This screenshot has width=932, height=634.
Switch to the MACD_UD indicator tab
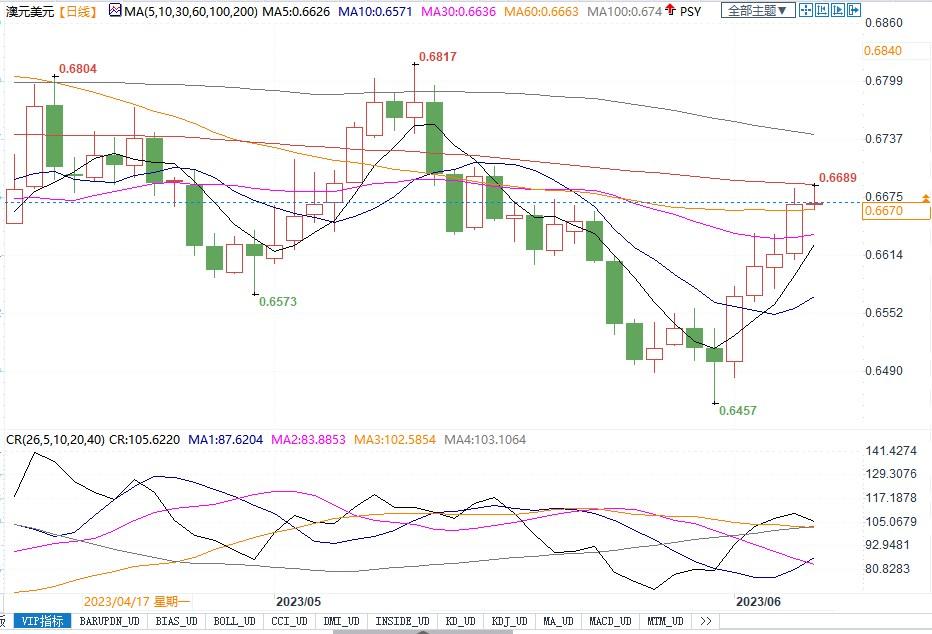[x=609, y=621]
